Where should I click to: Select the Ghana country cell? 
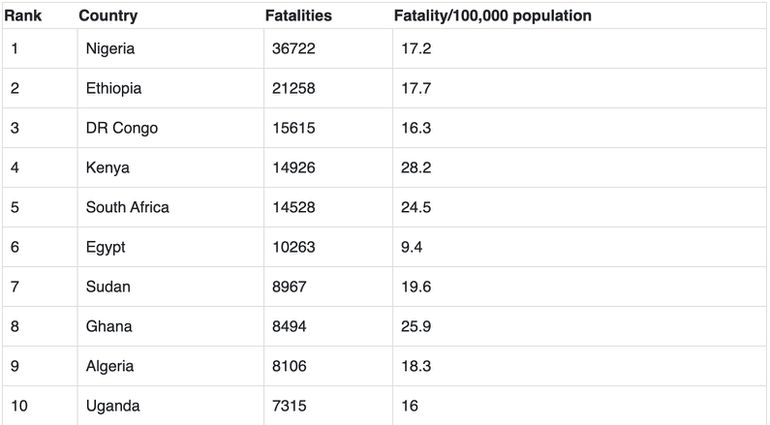[x=108, y=326]
